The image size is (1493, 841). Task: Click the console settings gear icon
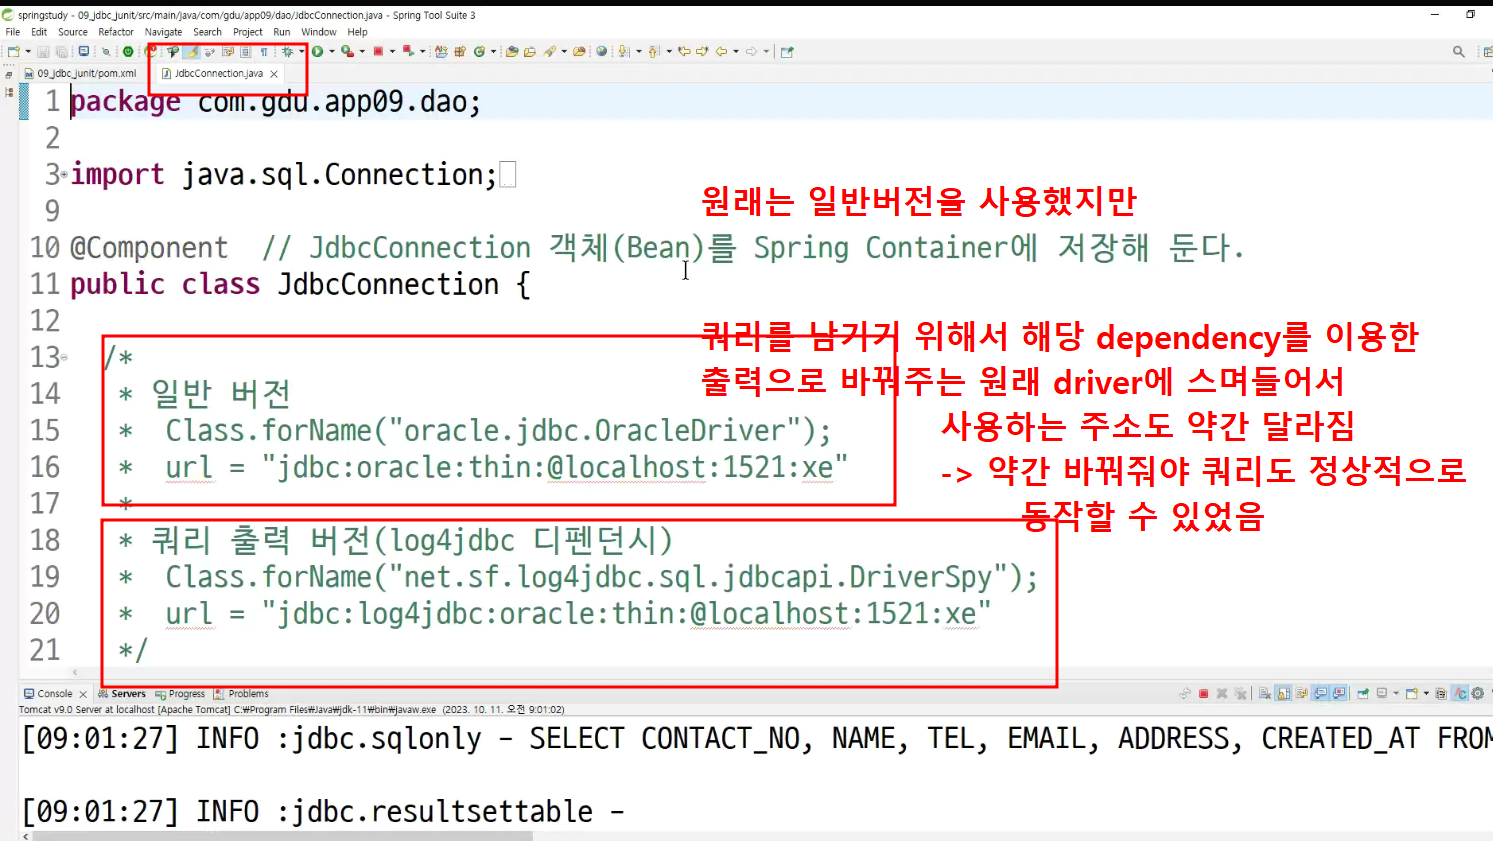click(1478, 694)
